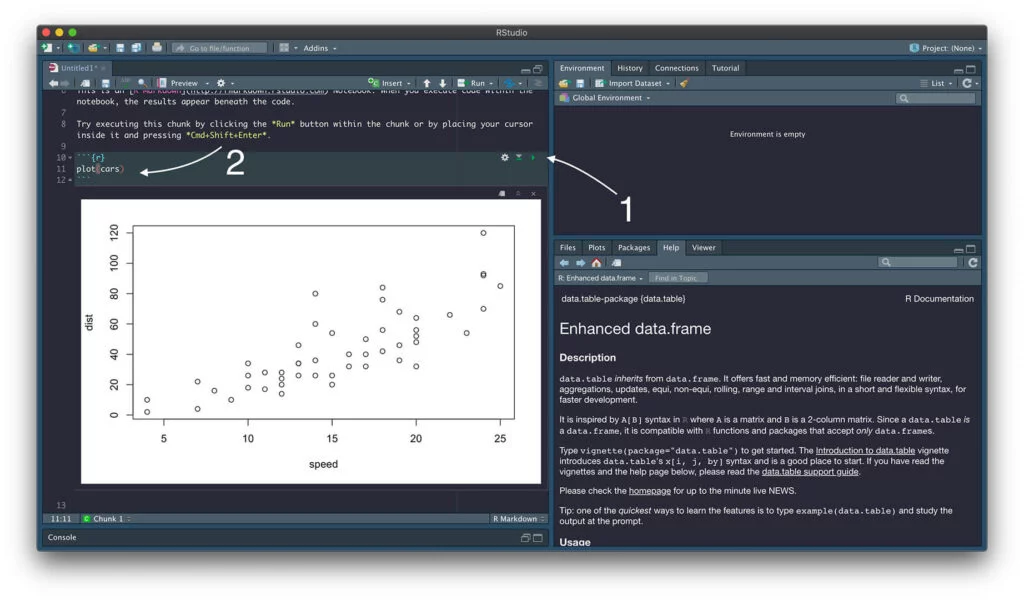Click the Print document icon
The width and height of the screenshot is (1024, 600).
(157, 48)
